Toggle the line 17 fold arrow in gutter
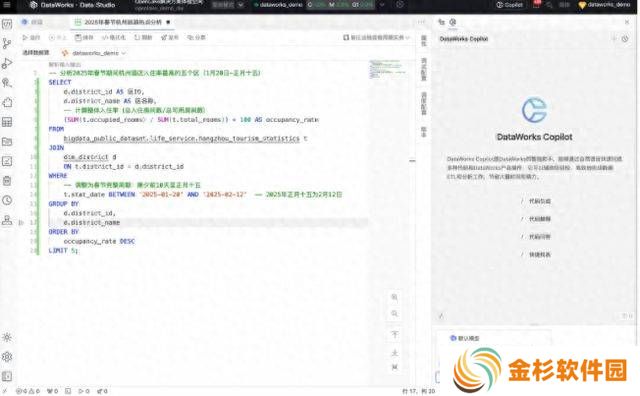This screenshot has width=640, height=396. 21,223
